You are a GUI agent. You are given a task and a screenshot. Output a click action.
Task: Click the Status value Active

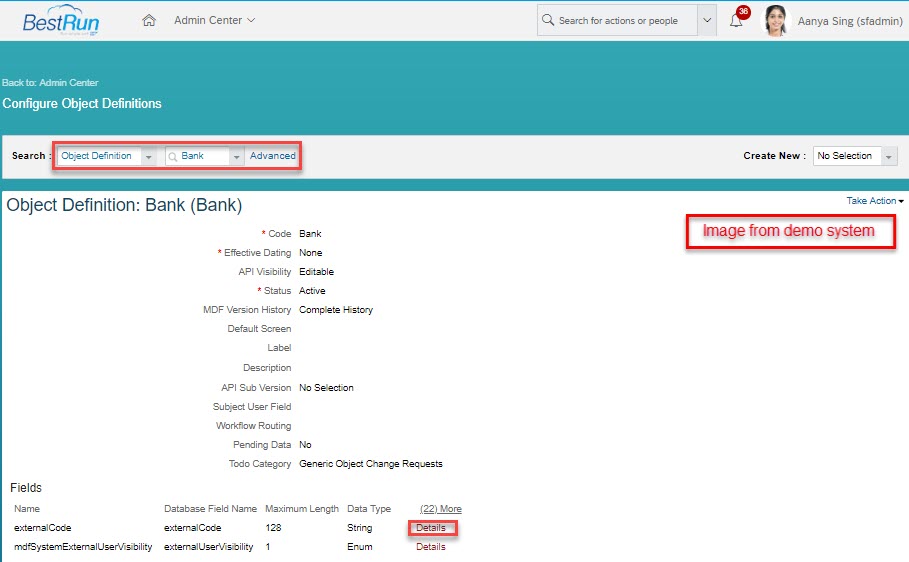312,291
